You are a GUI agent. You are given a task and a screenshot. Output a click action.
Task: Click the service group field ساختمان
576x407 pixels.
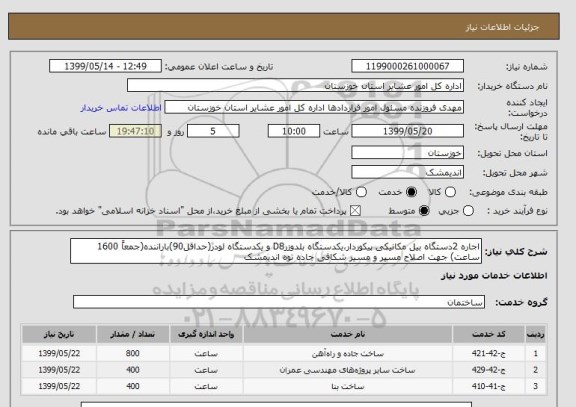(279, 302)
